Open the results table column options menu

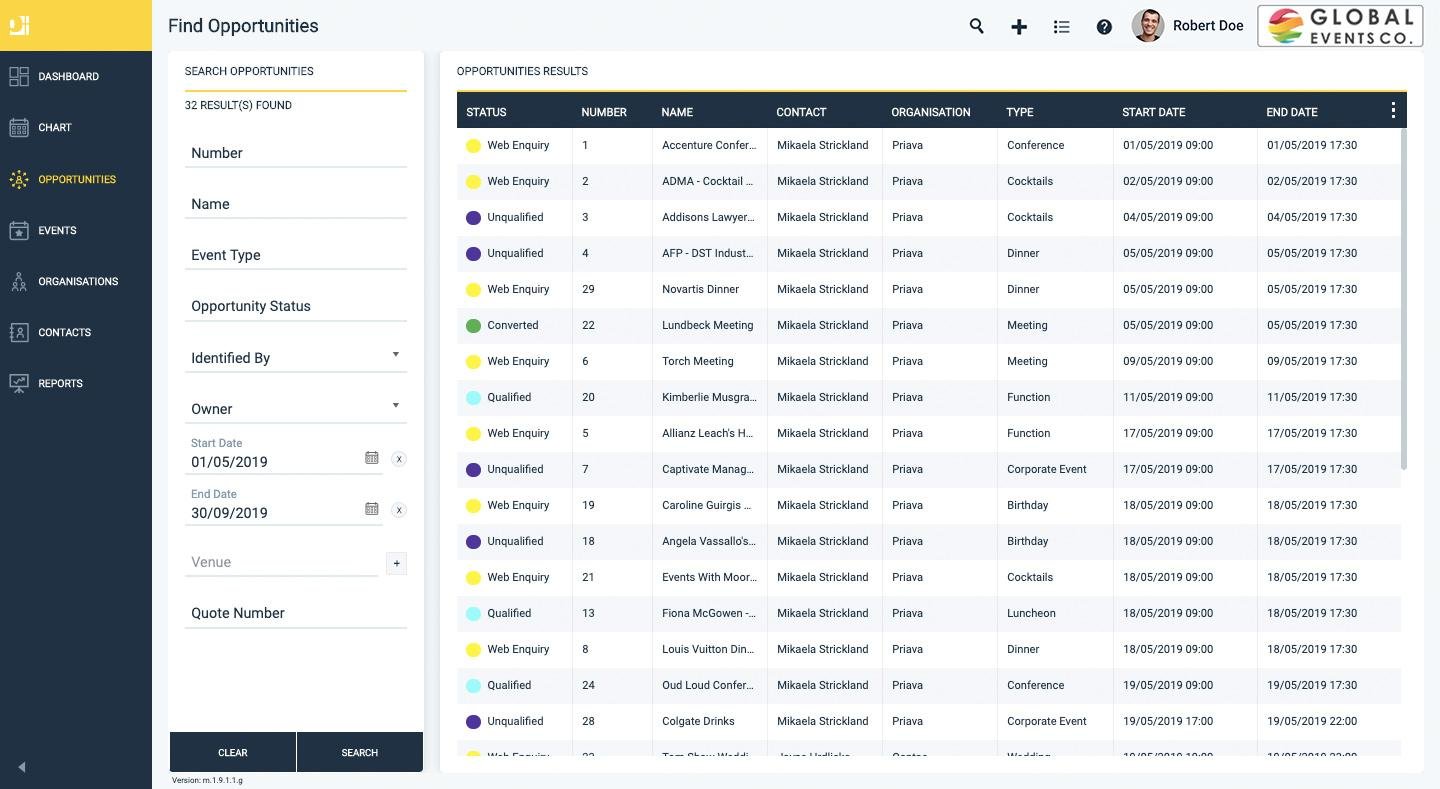pos(1393,111)
